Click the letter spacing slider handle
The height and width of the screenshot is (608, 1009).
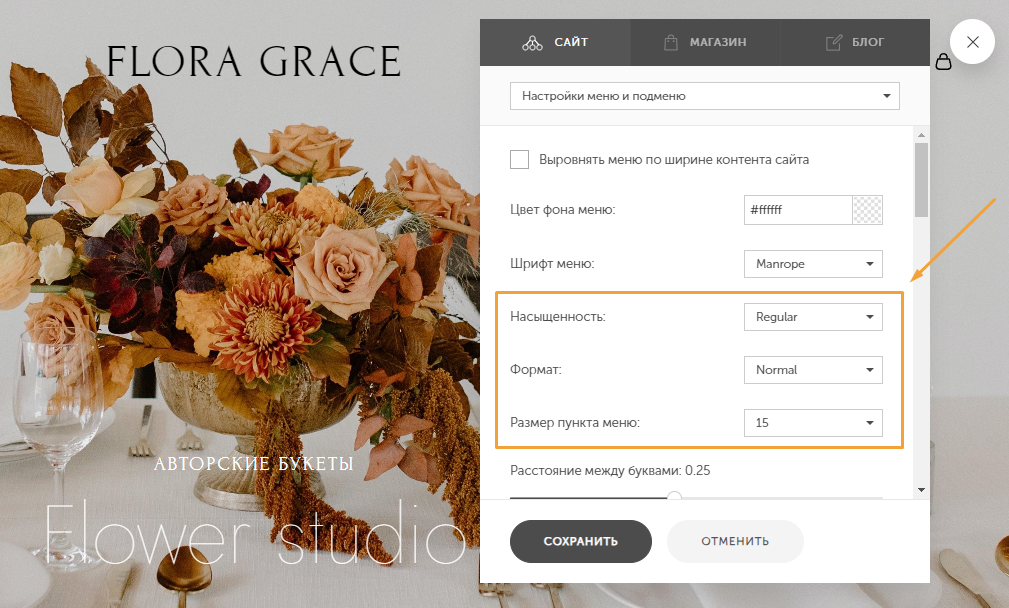pos(674,497)
